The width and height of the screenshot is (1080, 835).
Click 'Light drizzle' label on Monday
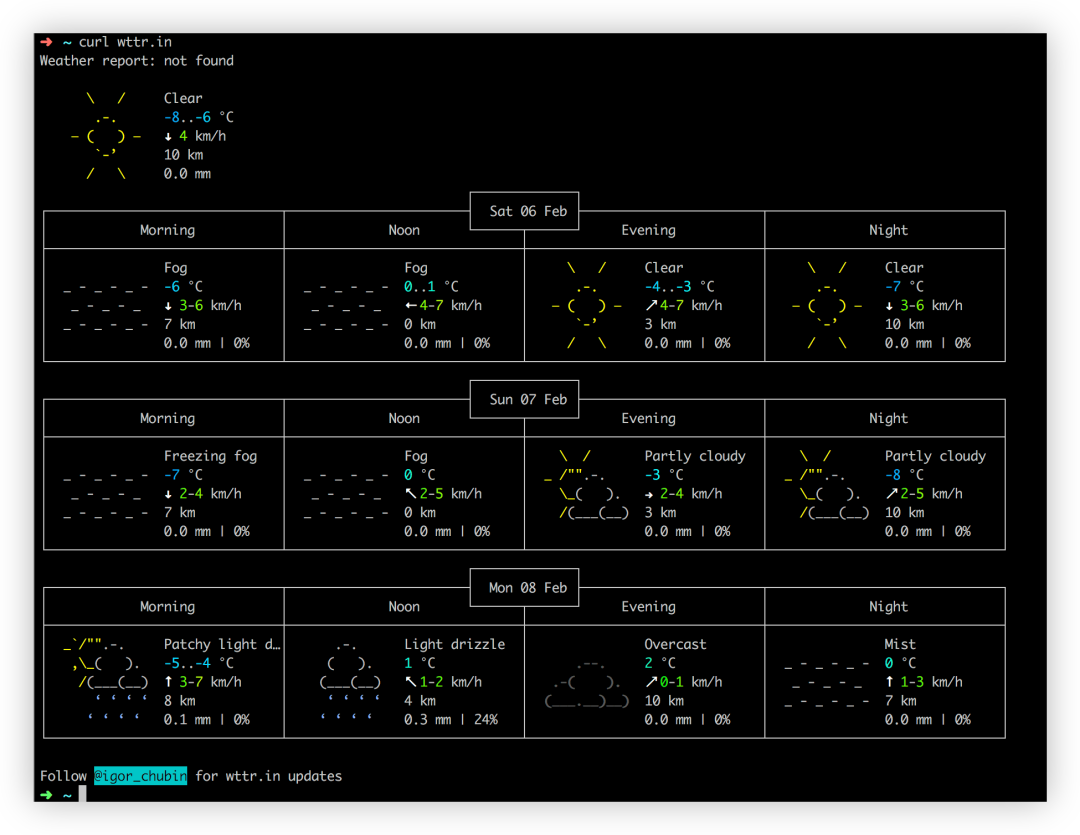pos(455,644)
